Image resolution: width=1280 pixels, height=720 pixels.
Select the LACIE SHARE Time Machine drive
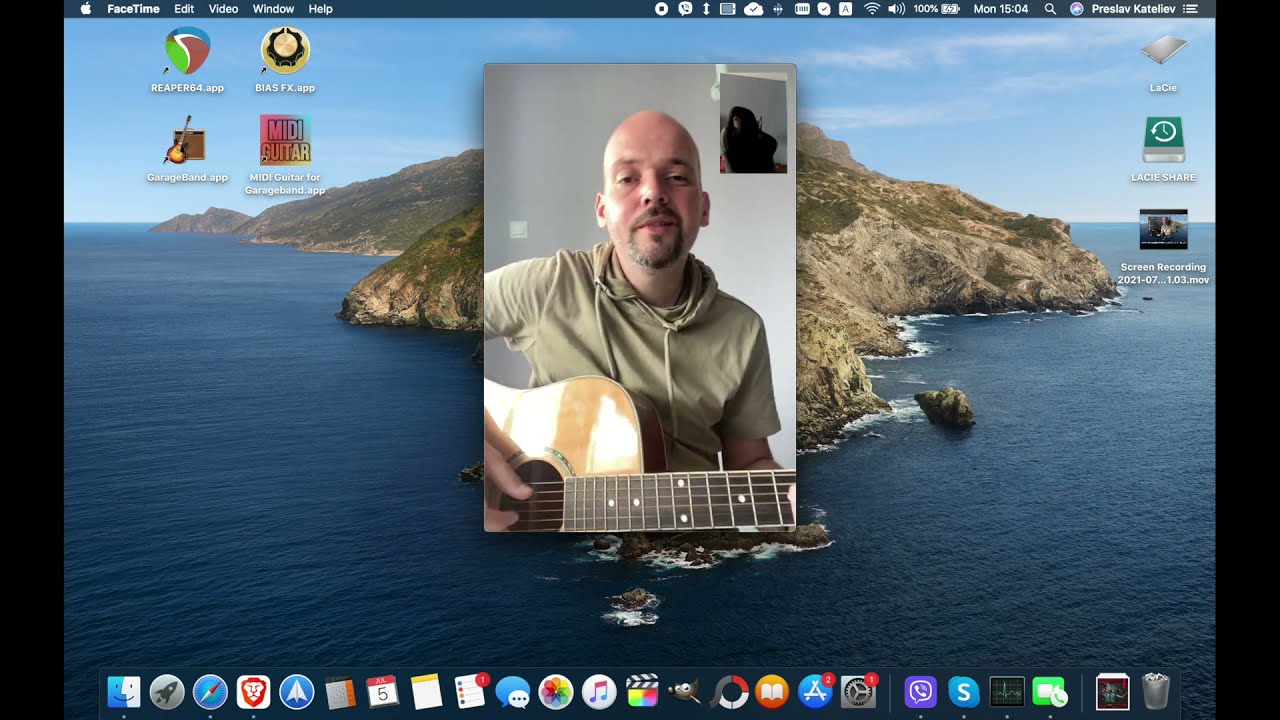click(x=1163, y=140)
